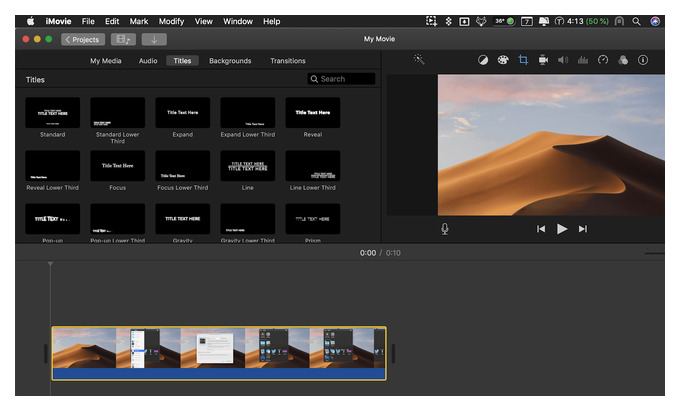This screenshot has height=411, width=680.
Task: Toggle the media browser button in toolbar
Action: [x=123, y=39]
